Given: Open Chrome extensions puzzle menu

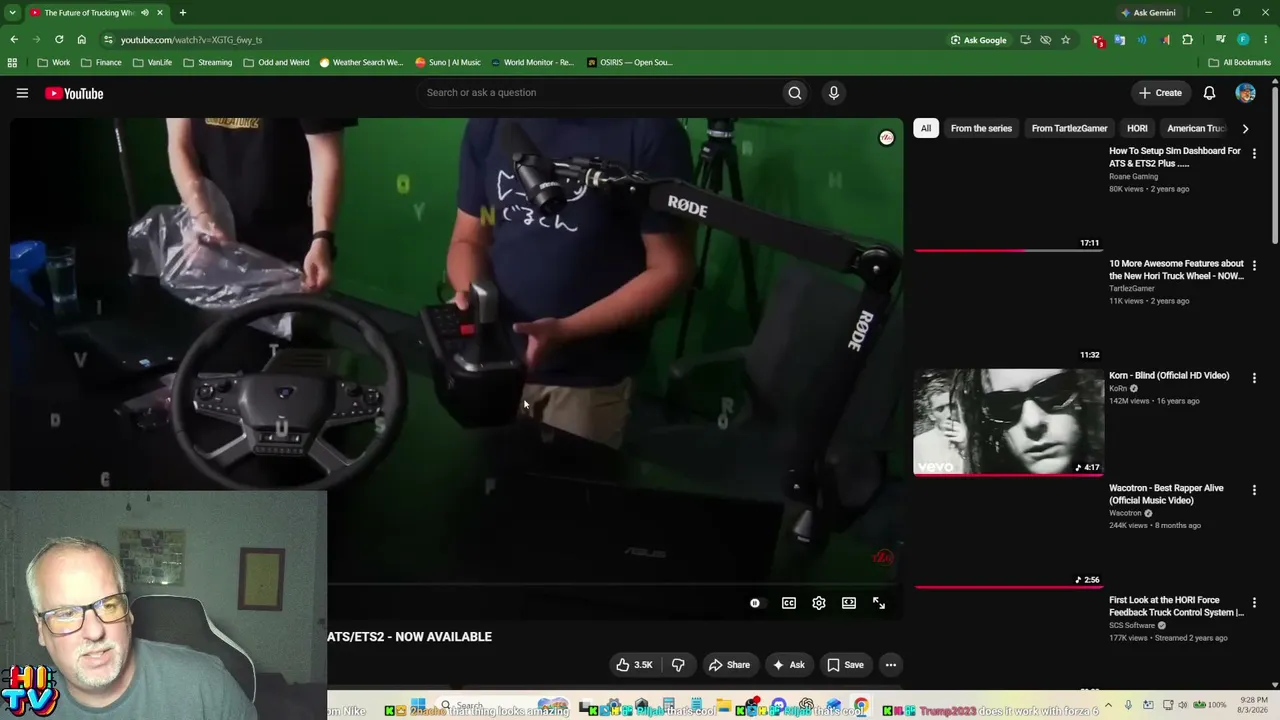Looking at the screenshot, I should click(1188, 40).
